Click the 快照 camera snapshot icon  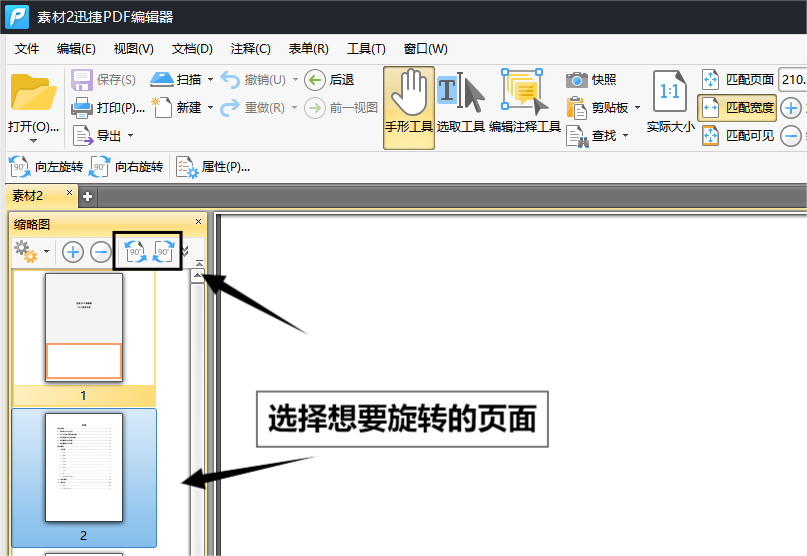(x=577, y=80)
